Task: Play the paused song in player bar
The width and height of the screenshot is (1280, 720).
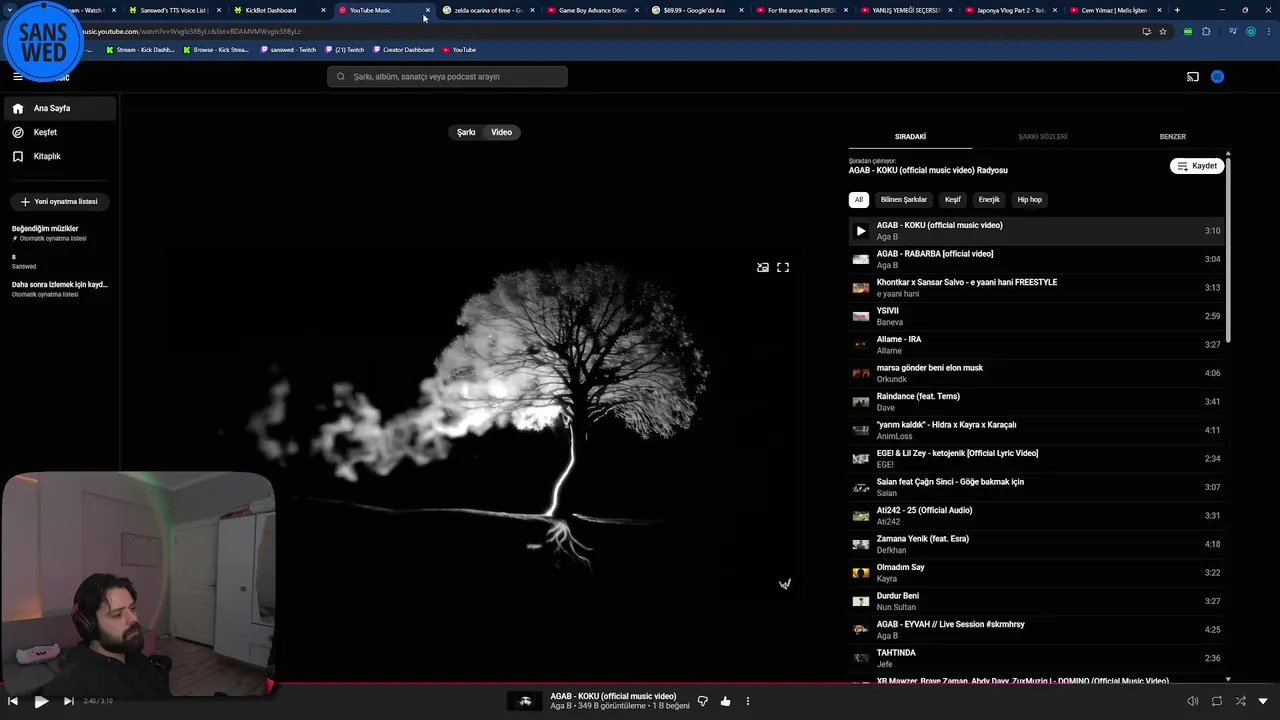Action: [x=41, y=701]
